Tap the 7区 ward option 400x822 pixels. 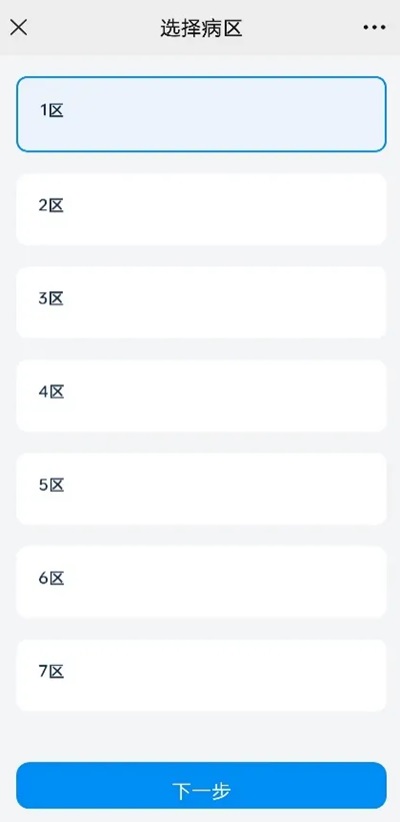point(201,675)
